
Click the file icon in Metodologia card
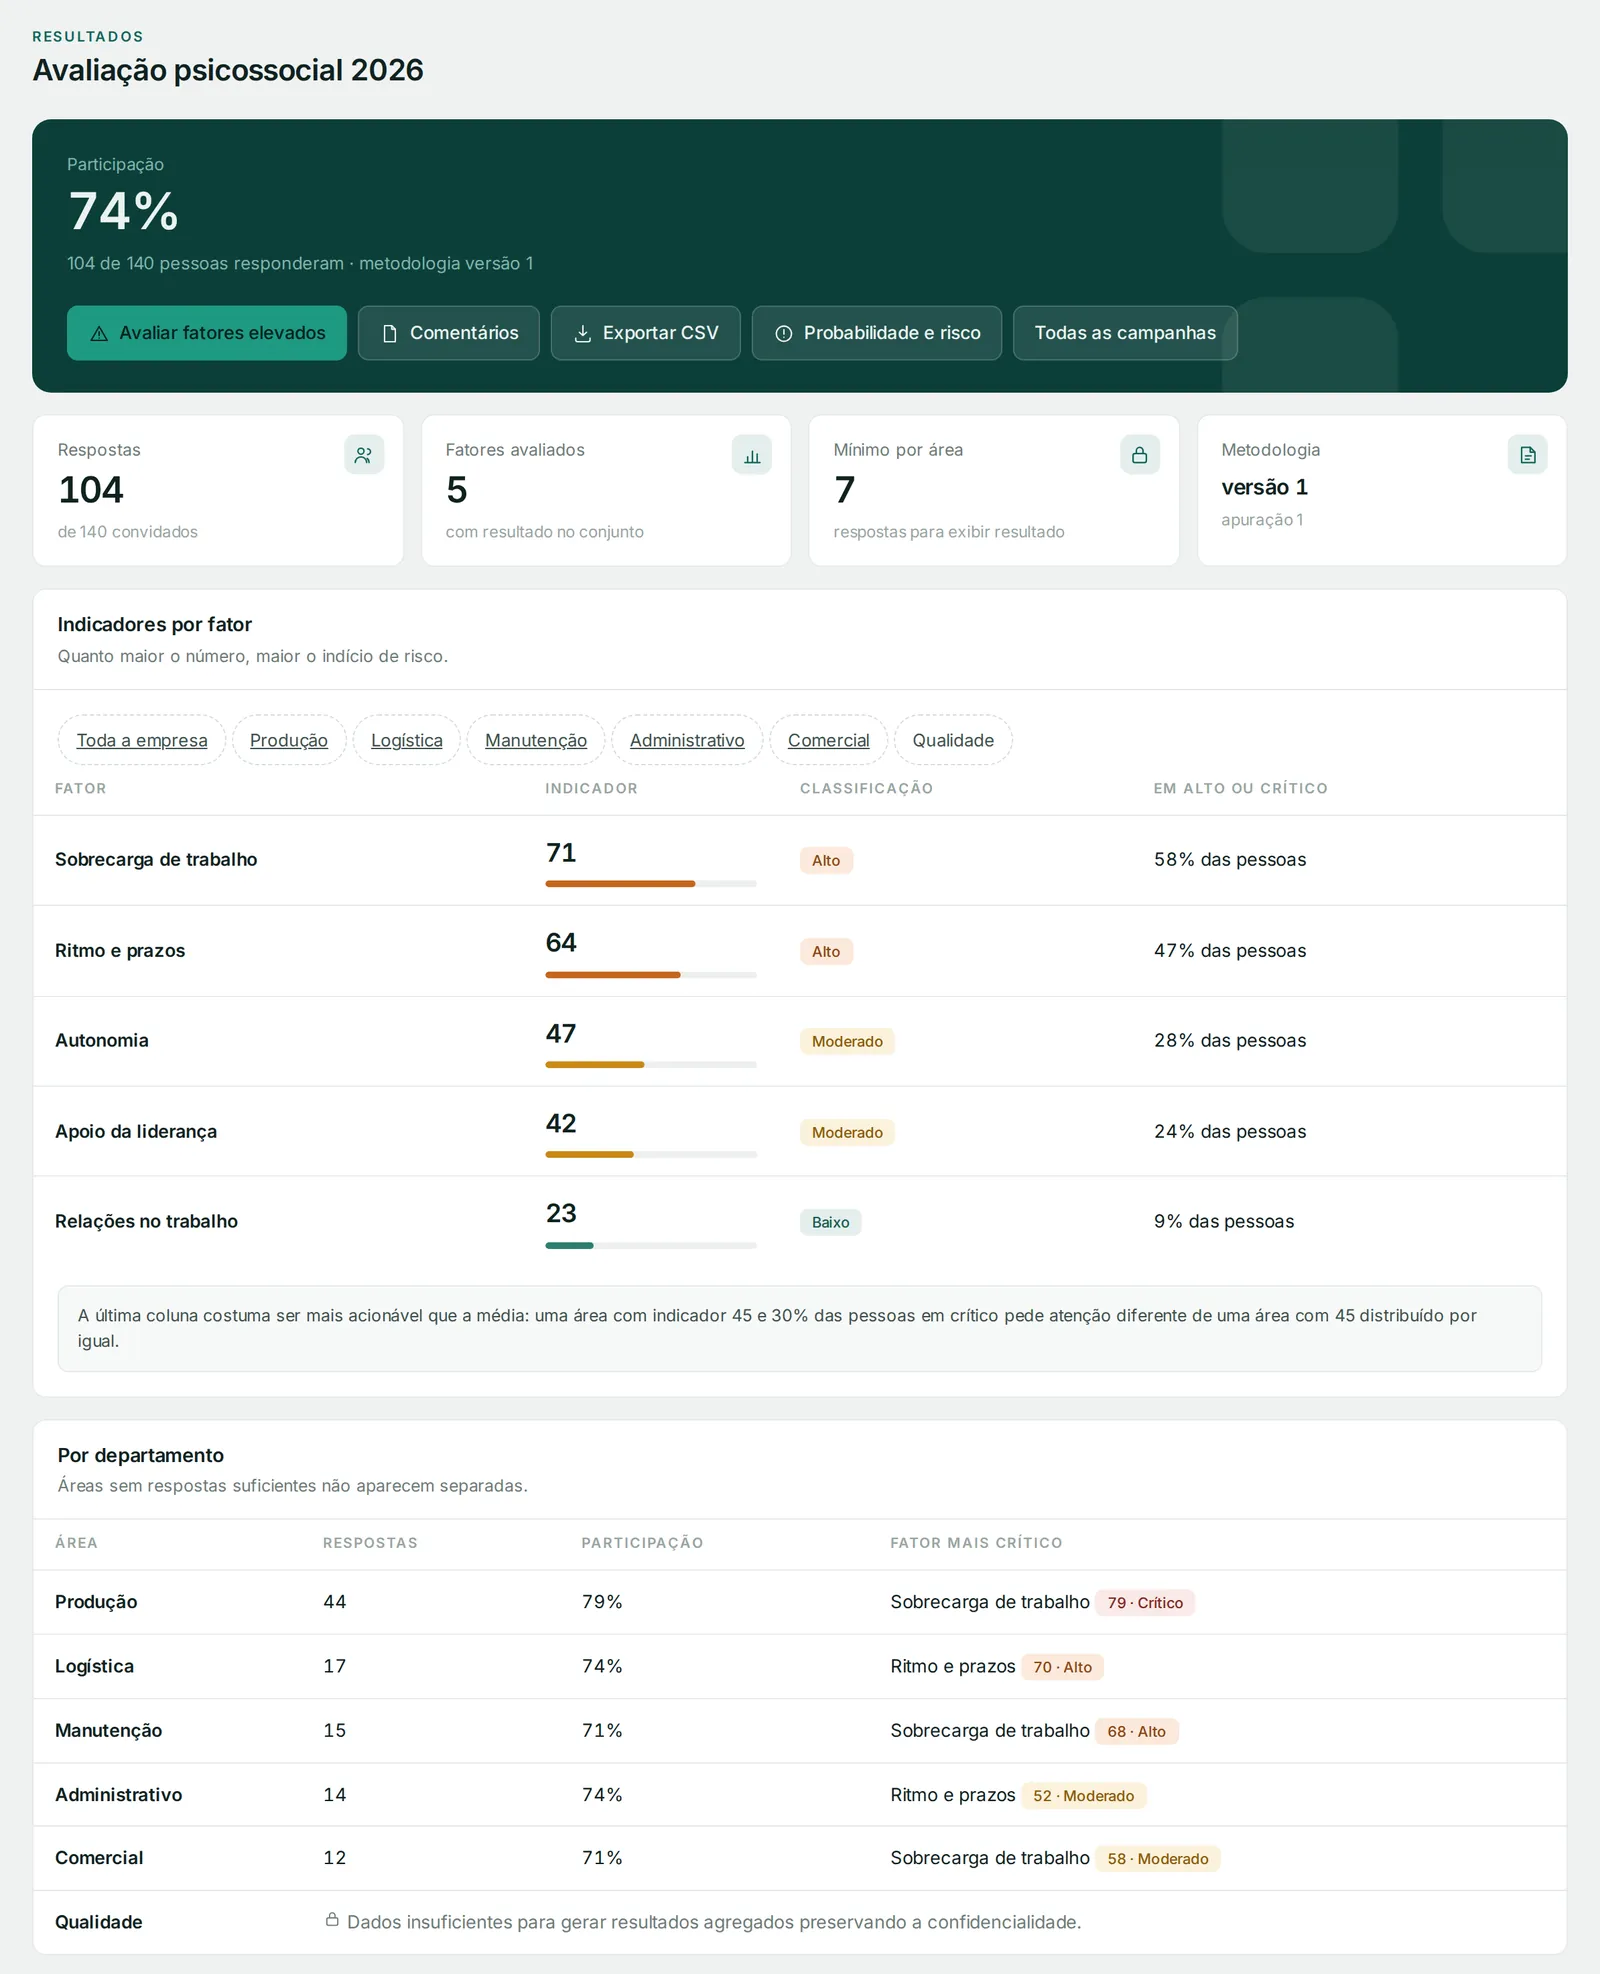point(1528,455)
